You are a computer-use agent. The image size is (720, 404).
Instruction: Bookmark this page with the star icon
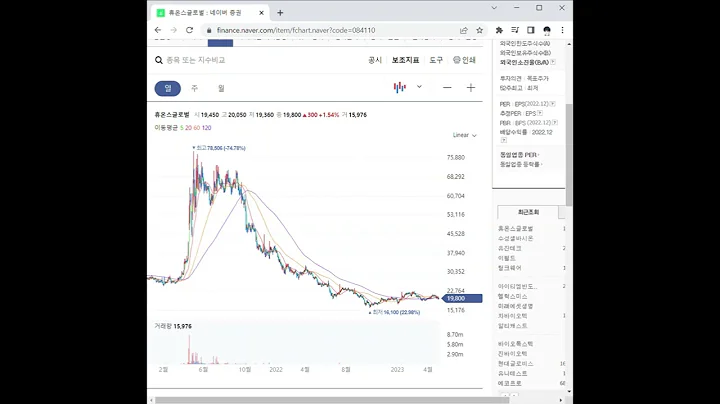click(x=479, y=30)
